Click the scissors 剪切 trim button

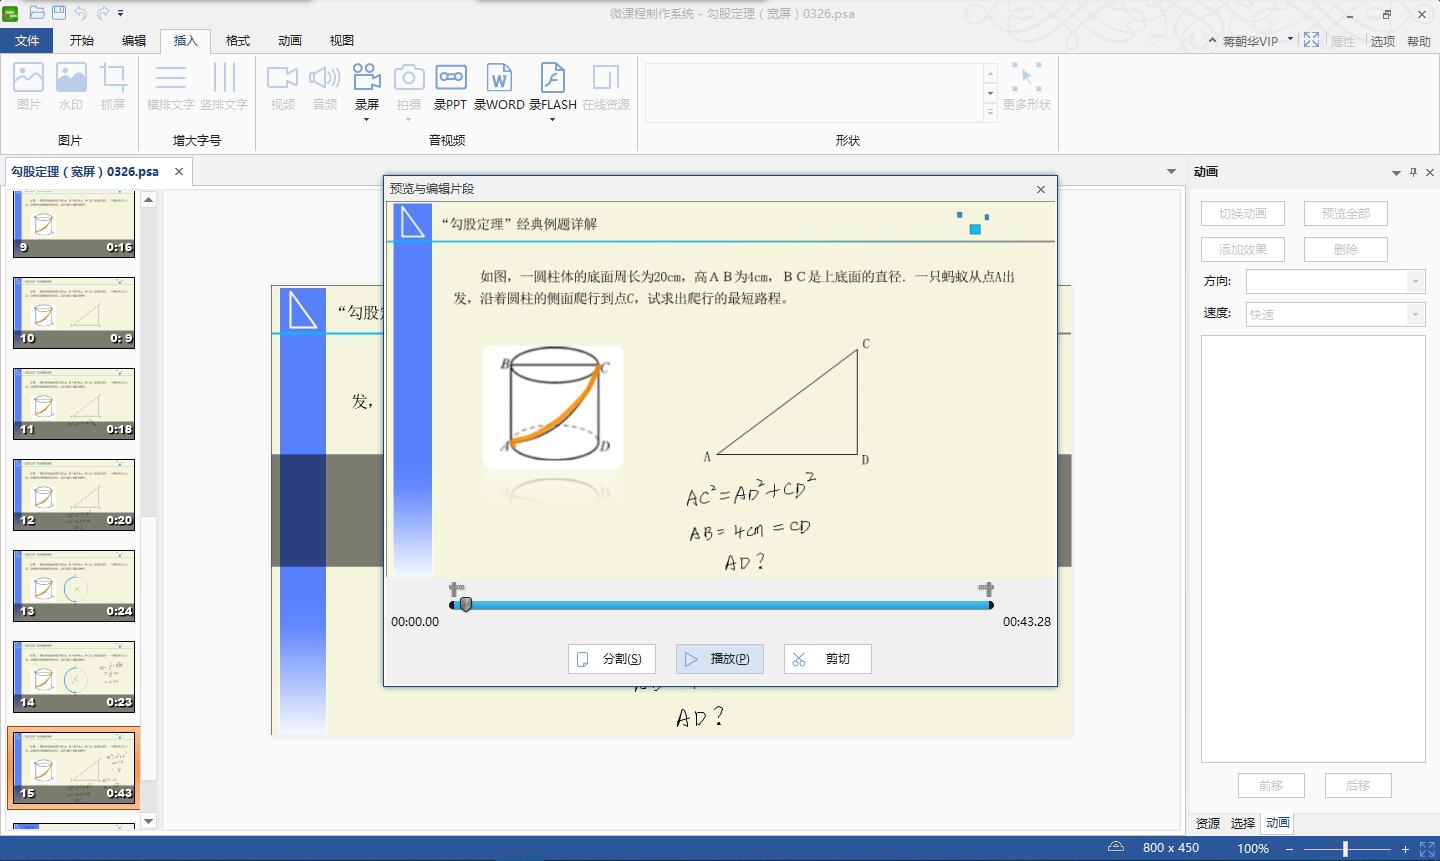[827, 659]
